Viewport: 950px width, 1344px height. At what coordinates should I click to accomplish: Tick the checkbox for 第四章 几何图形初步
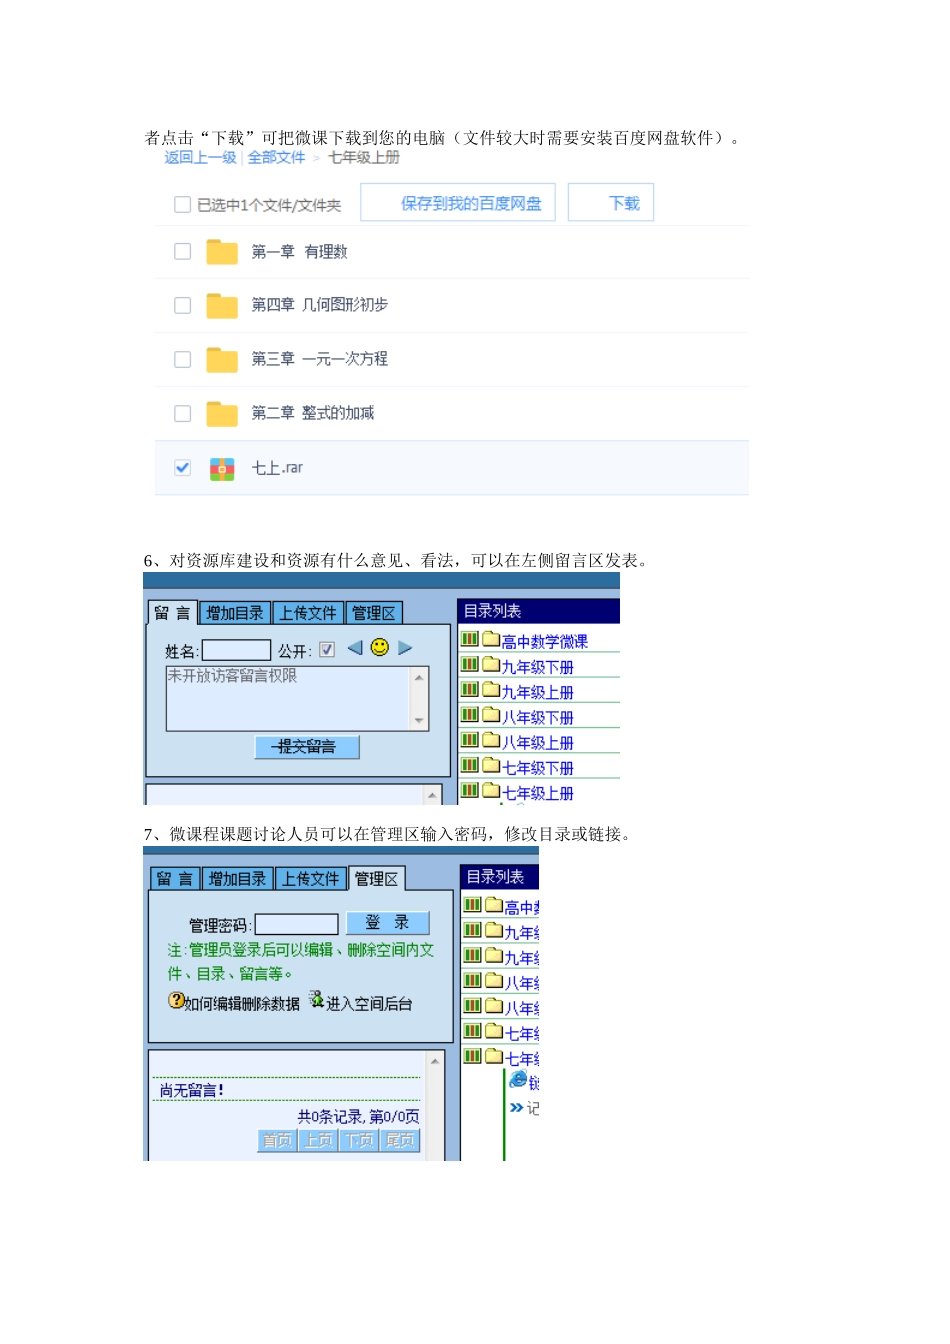[182, 305]
